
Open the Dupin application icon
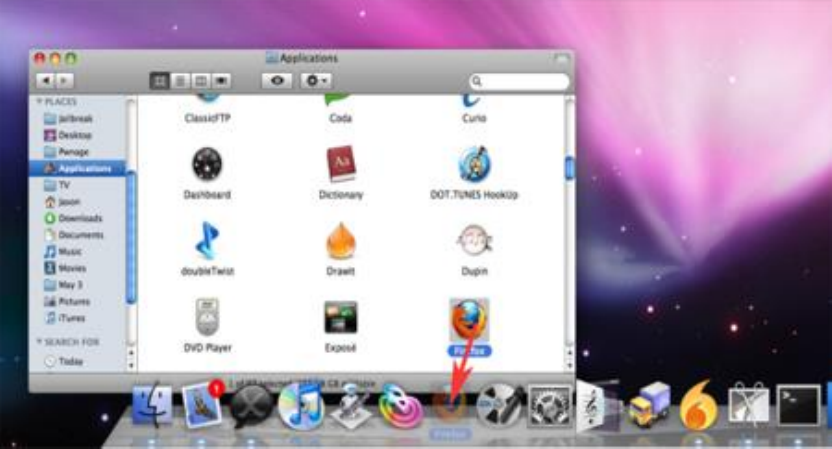(474, 240)
